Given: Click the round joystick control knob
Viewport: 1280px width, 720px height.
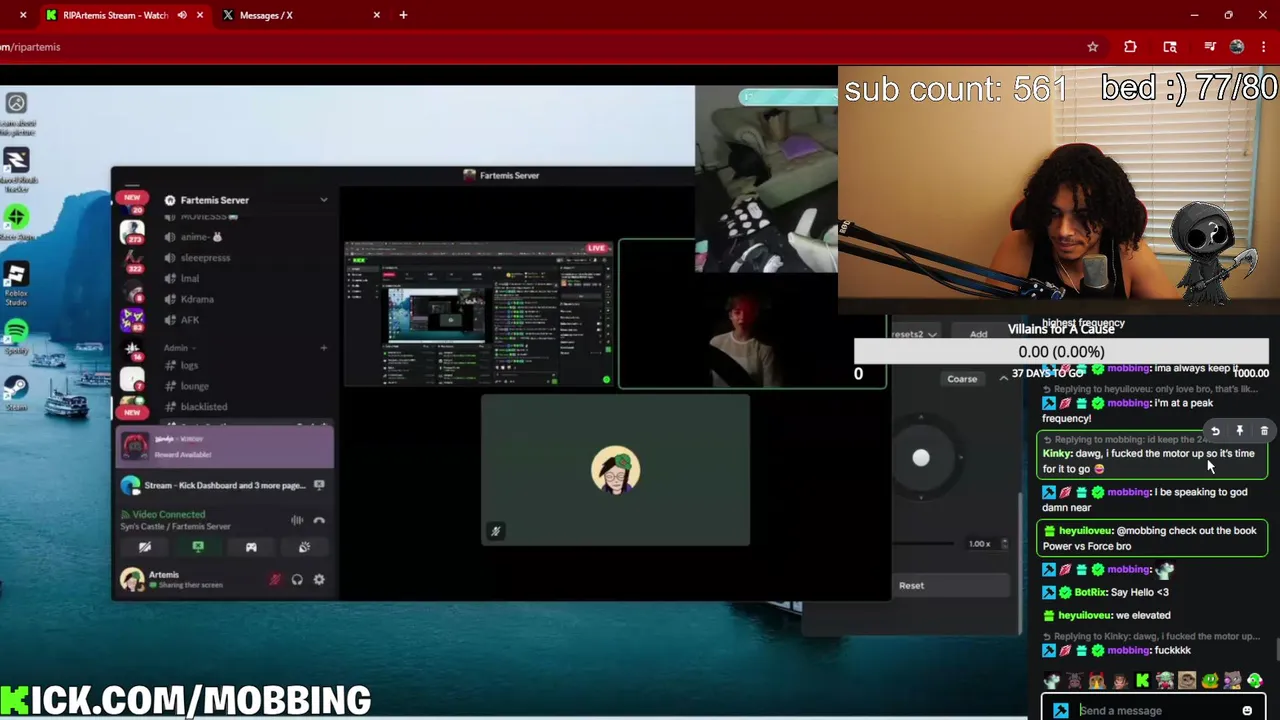Looking at the screenshot, I should (x=921, y=458).
